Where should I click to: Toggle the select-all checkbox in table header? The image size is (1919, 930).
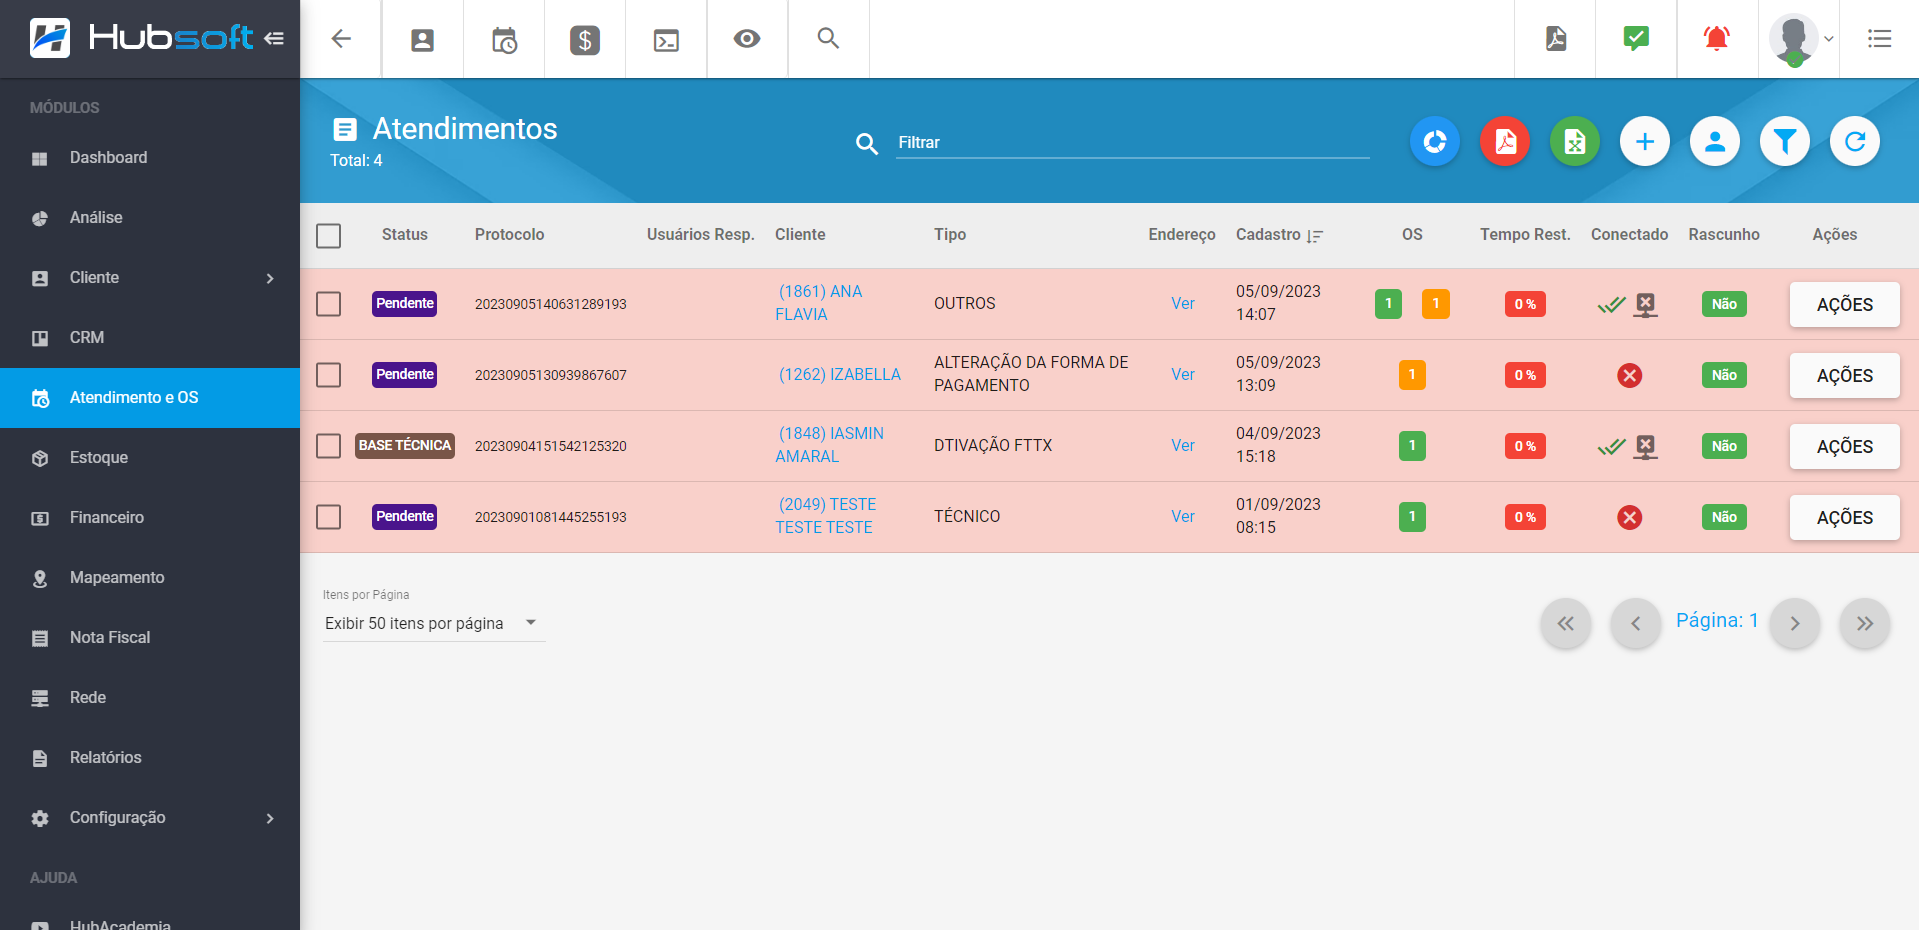(x=328, y=236)
